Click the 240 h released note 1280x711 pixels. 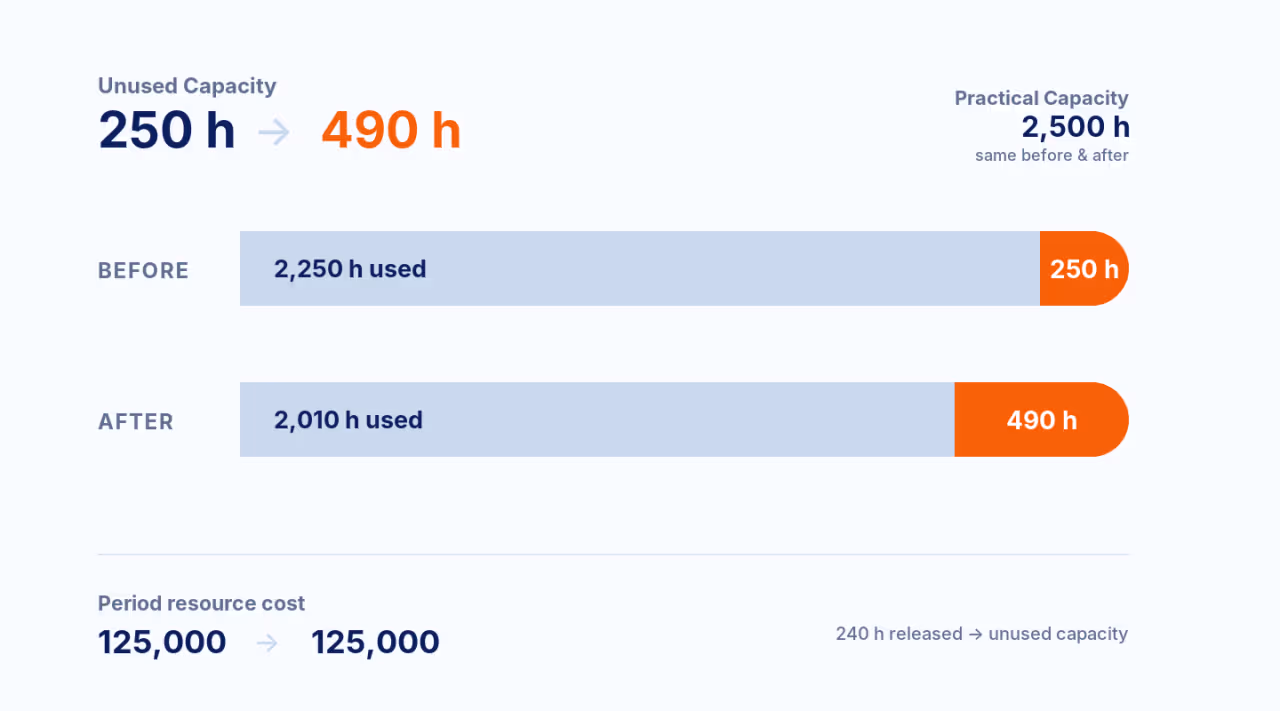(982, 634)
